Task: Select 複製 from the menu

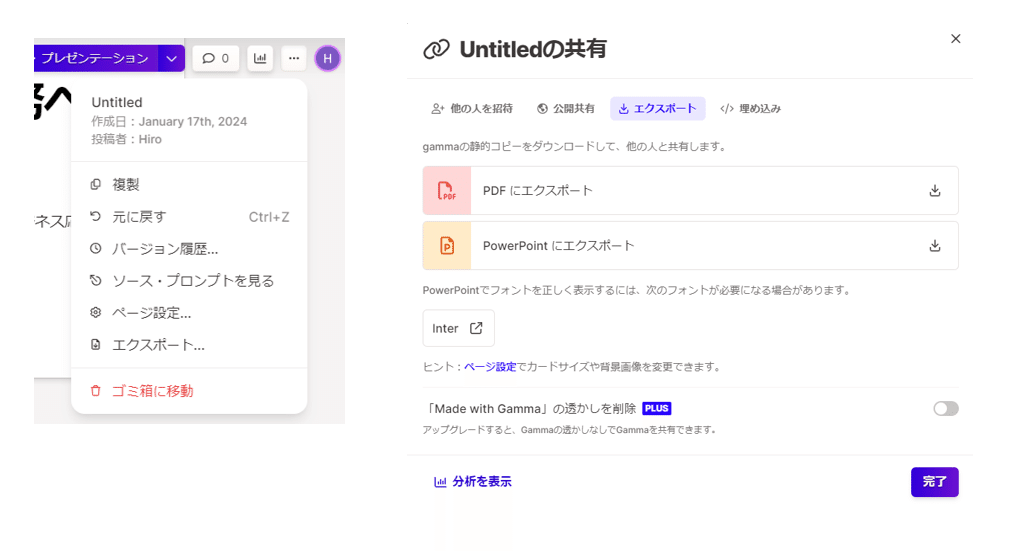Action: [189, 185]
